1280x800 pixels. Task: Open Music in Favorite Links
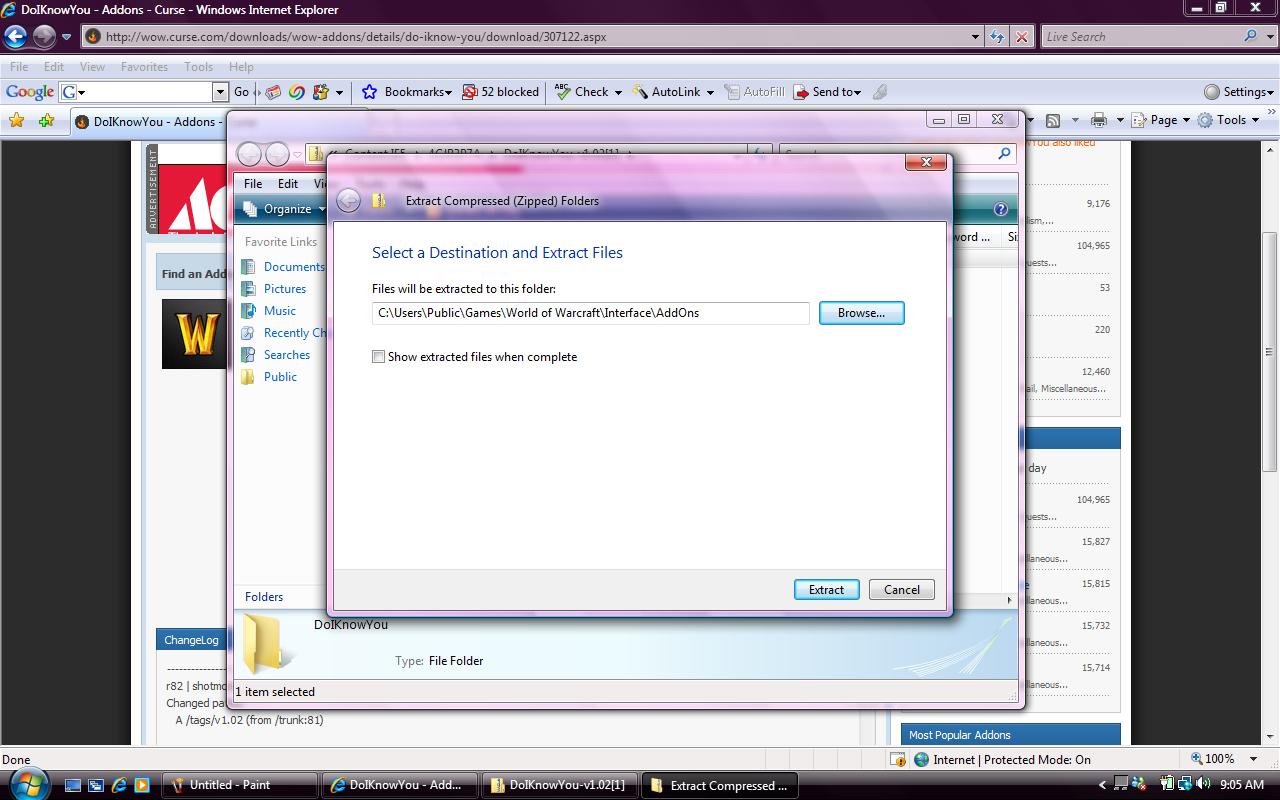[x=279, y=311]
